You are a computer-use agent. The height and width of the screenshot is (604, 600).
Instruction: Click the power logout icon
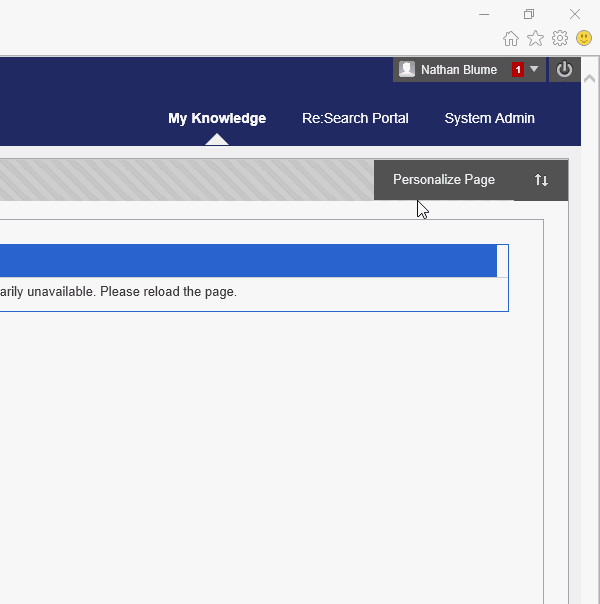pyautogui.click(x=564, y=70)
